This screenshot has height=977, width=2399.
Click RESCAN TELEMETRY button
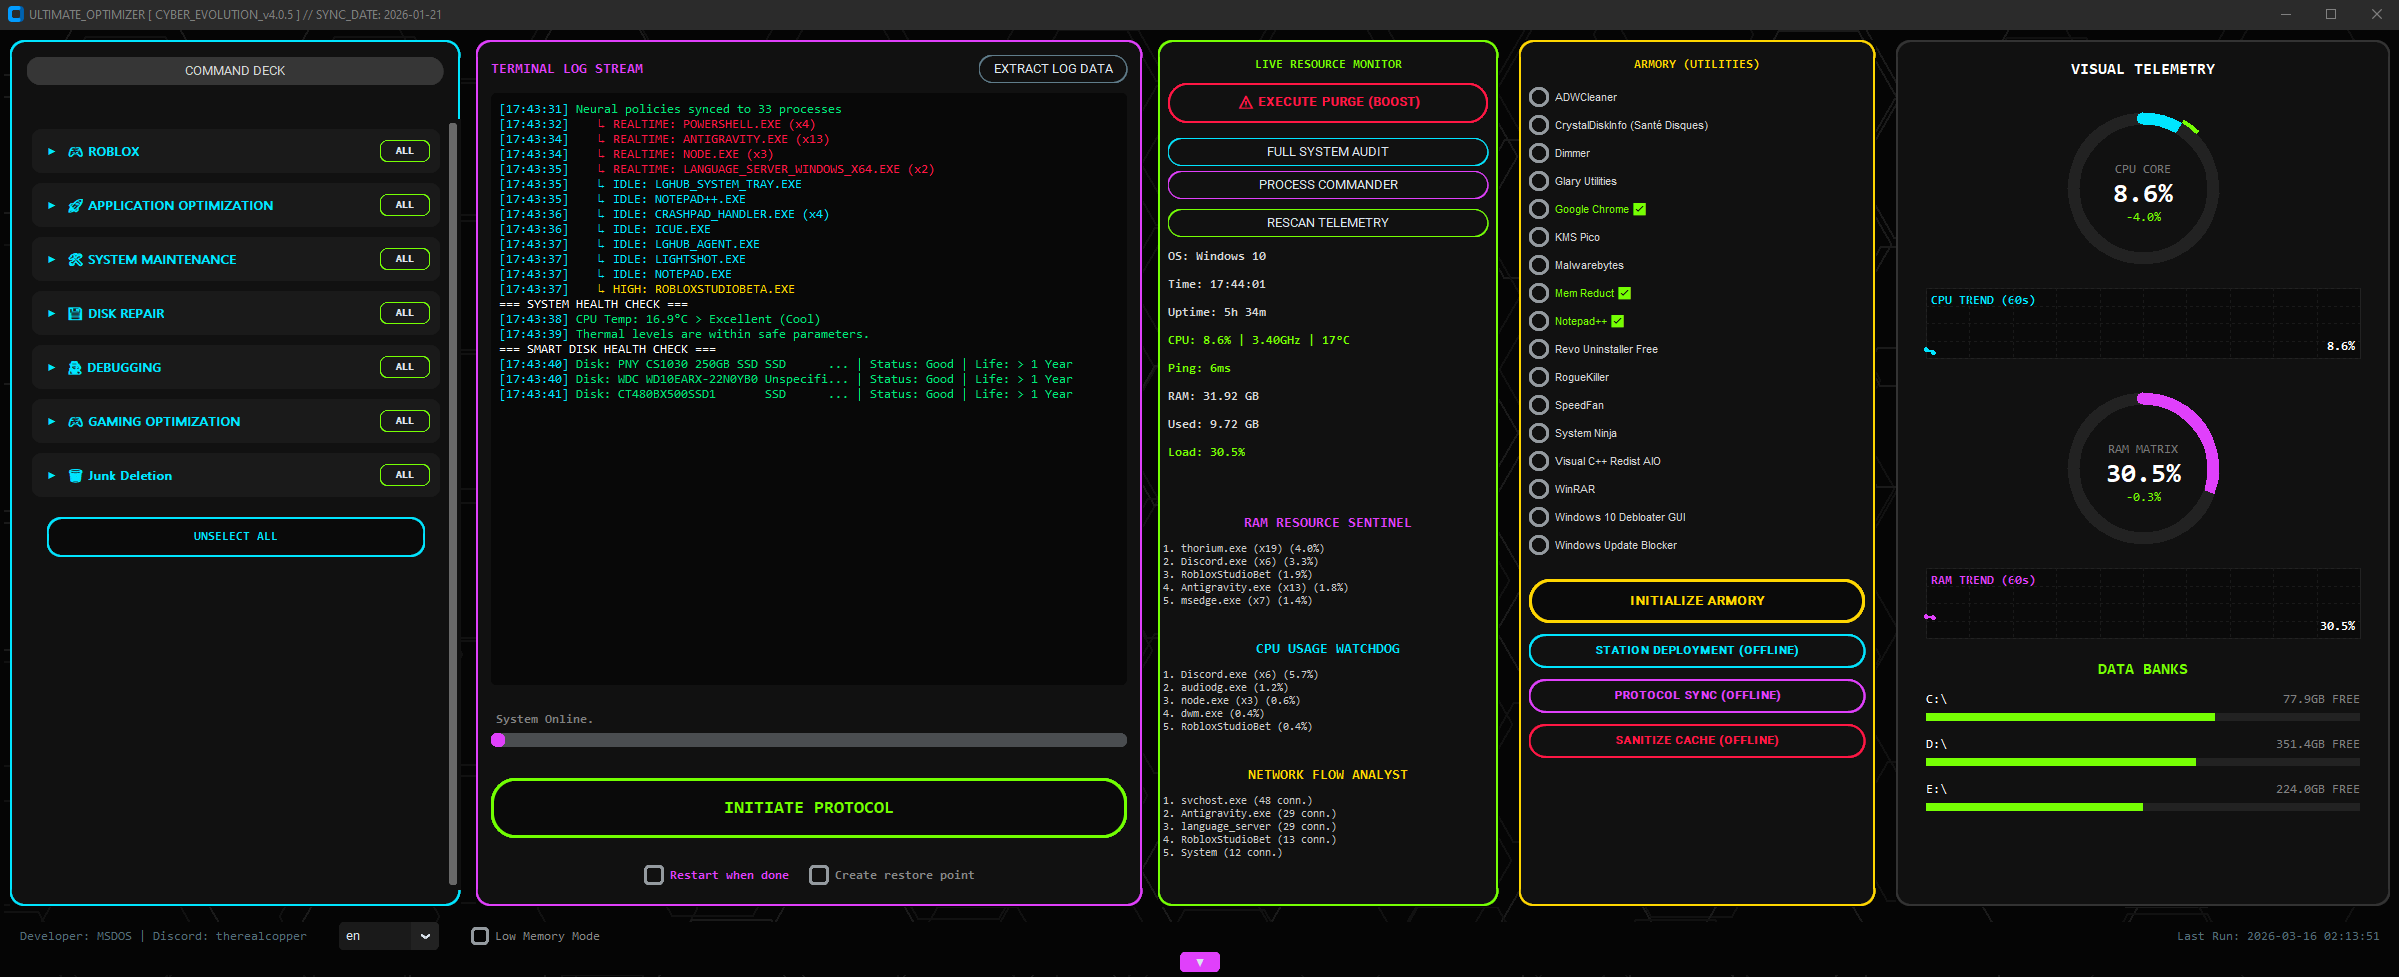pyautogui.click(x=1328, y=223)
